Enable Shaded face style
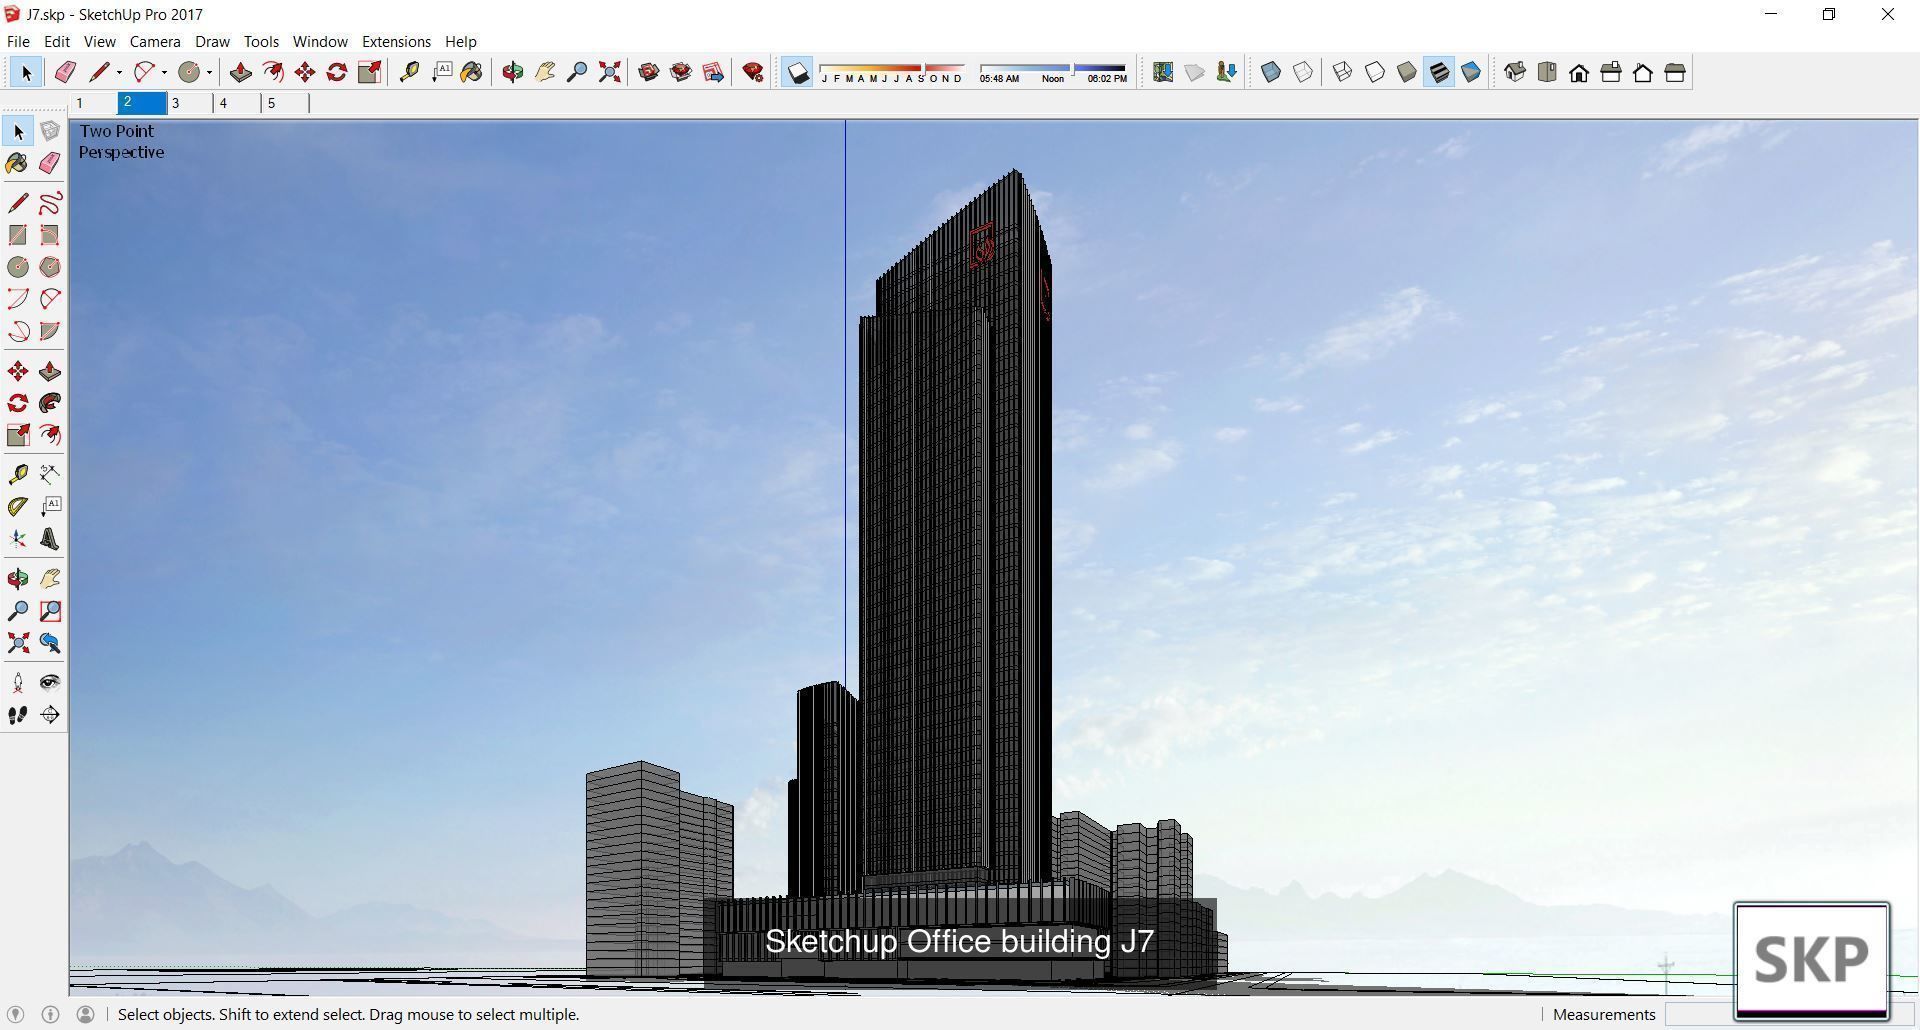 click(1407, 72)
